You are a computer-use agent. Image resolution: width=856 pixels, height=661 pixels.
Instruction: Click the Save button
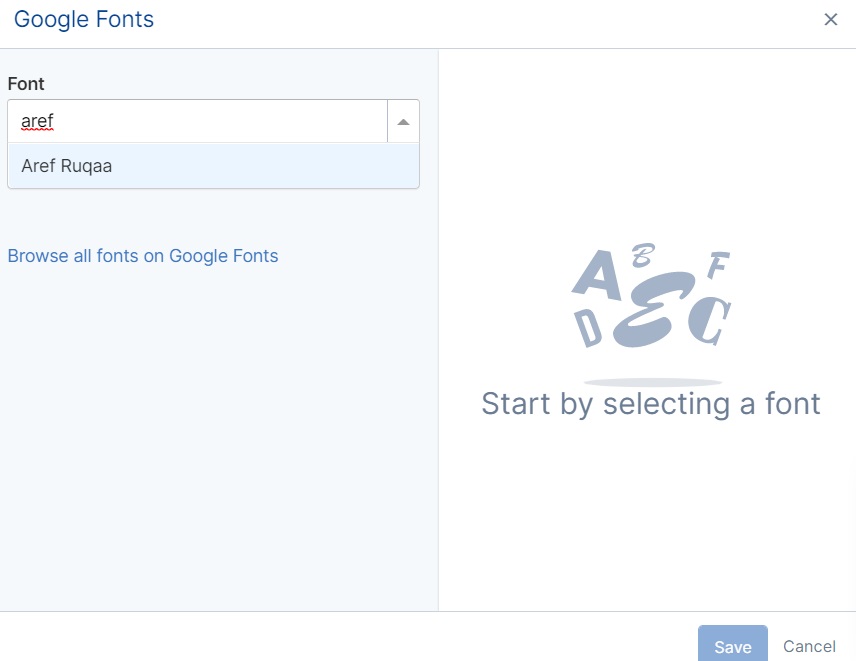pos(733,646)
